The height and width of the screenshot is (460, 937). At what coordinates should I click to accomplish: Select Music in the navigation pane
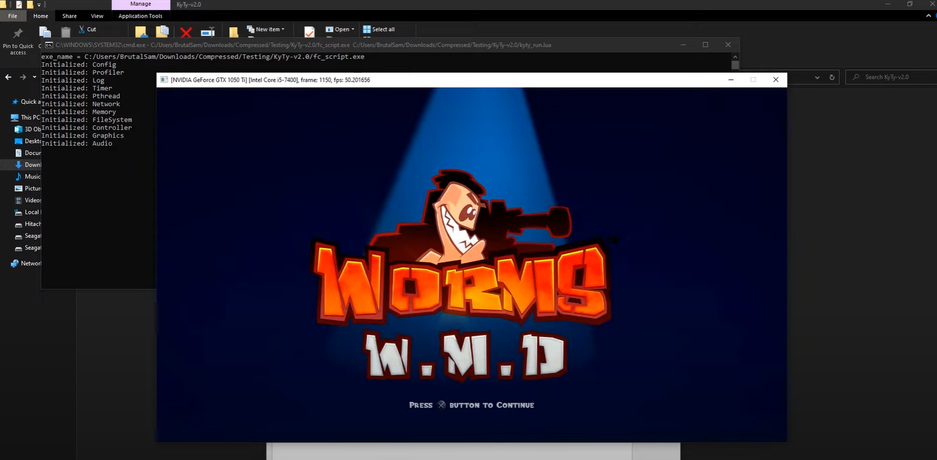pyautogui.click(x=32, y=176)
